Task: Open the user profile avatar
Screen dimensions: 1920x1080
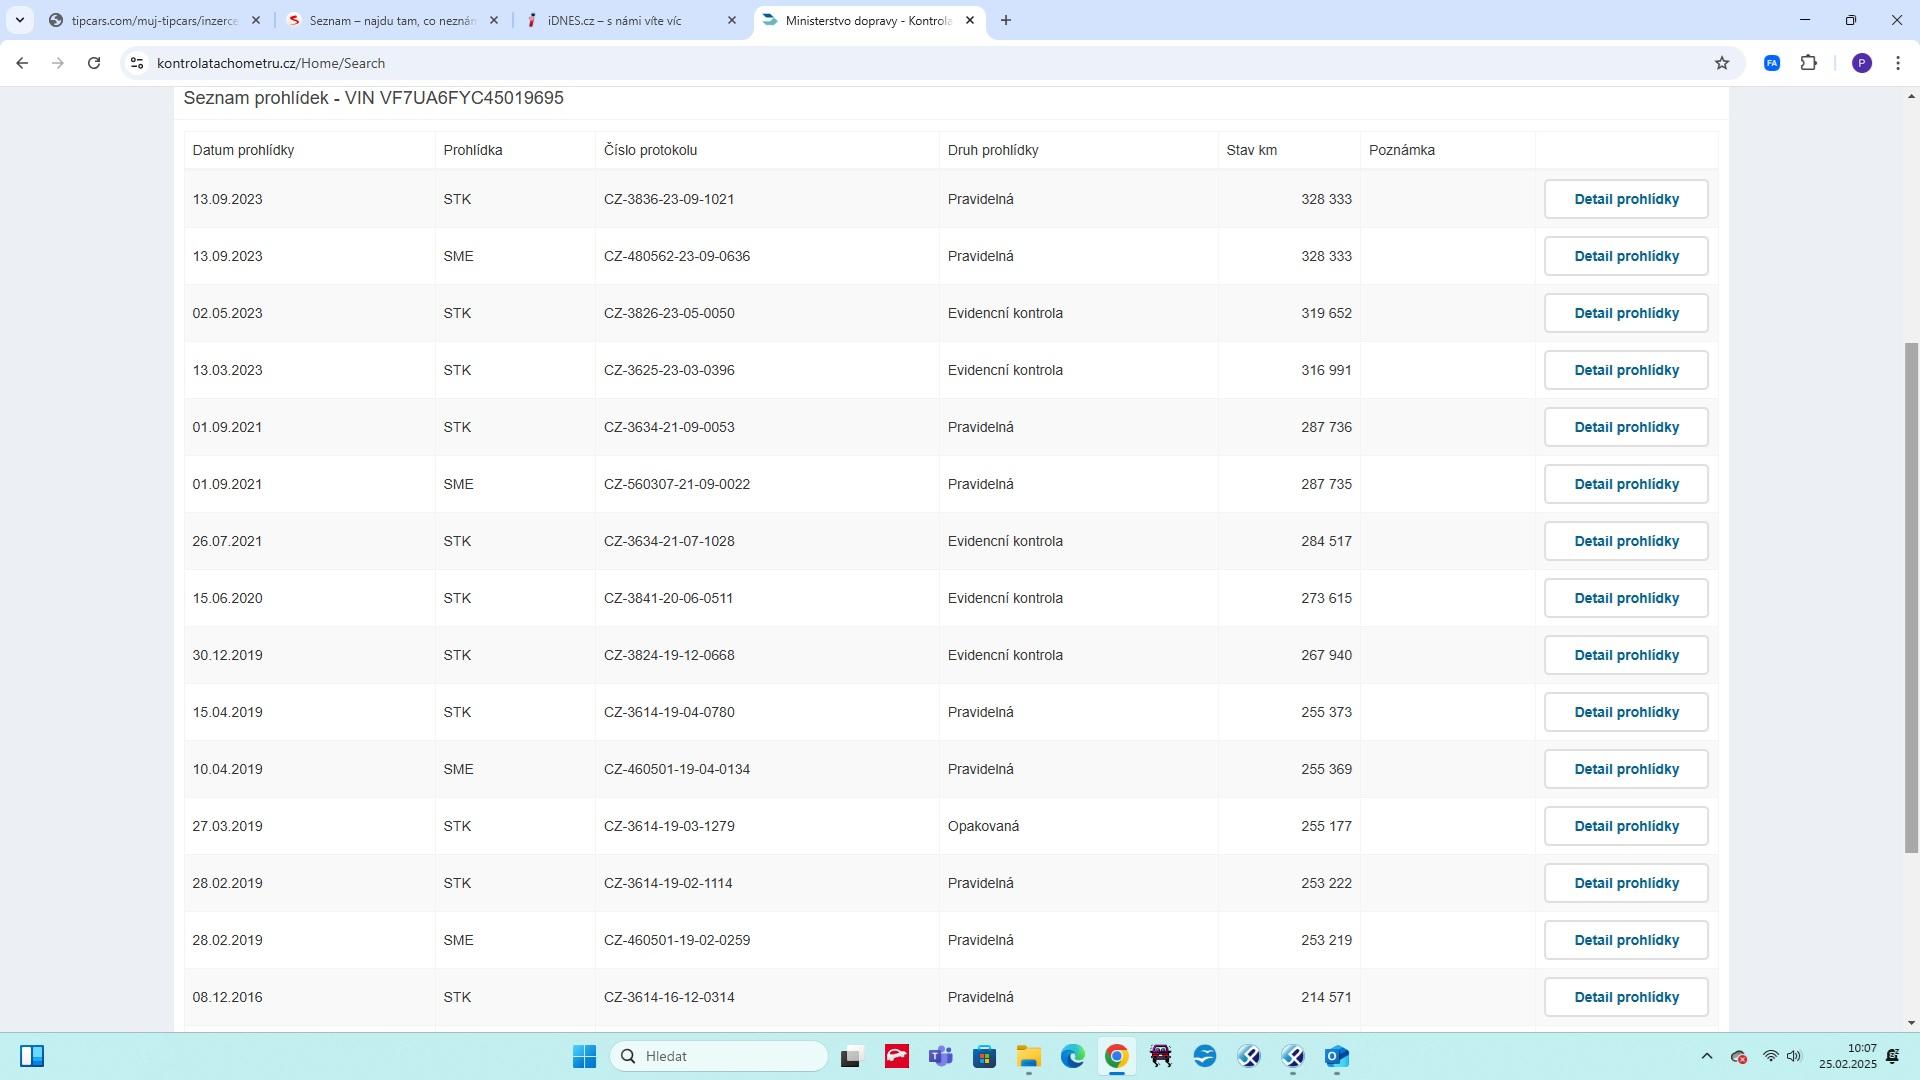Action: pyautogui.click(x=1861, y=63)
